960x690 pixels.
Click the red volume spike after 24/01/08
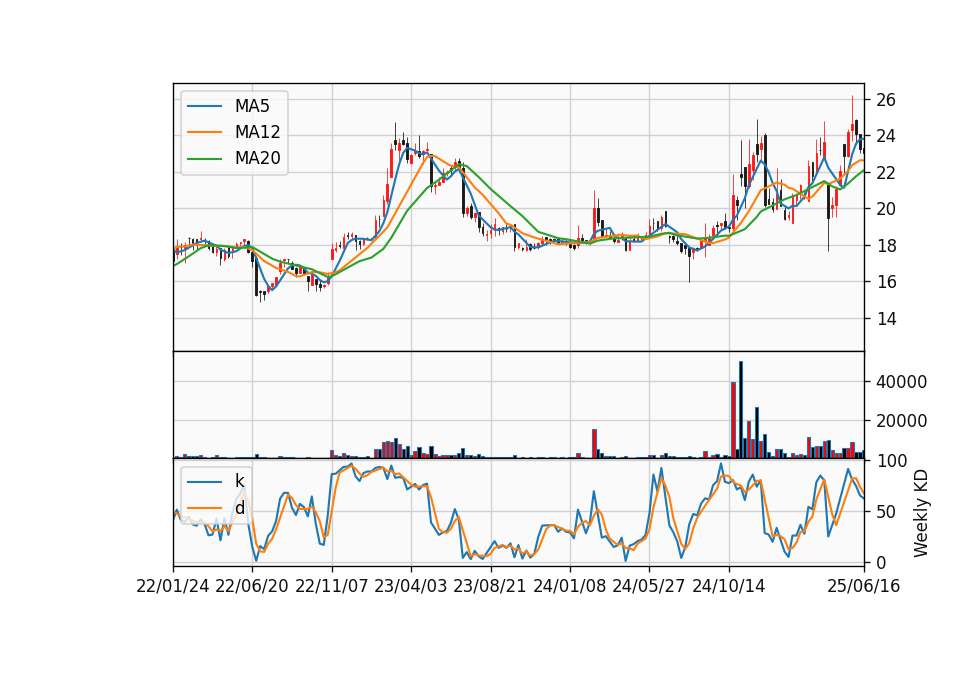coord(594,443)
